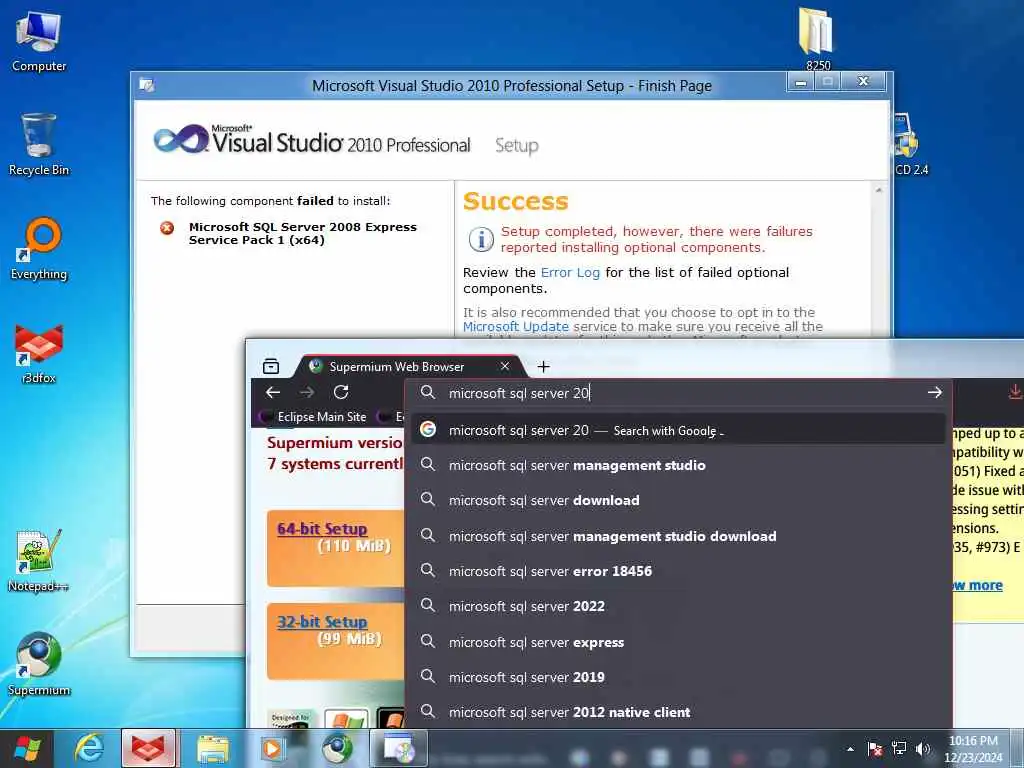
Task: Click the taskbar clock showing 10:16 PM
Action: click(x=973, y=749)
